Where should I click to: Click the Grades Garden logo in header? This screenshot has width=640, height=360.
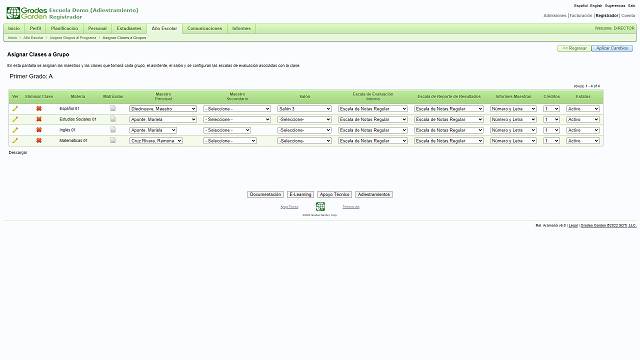coord(27,13)
